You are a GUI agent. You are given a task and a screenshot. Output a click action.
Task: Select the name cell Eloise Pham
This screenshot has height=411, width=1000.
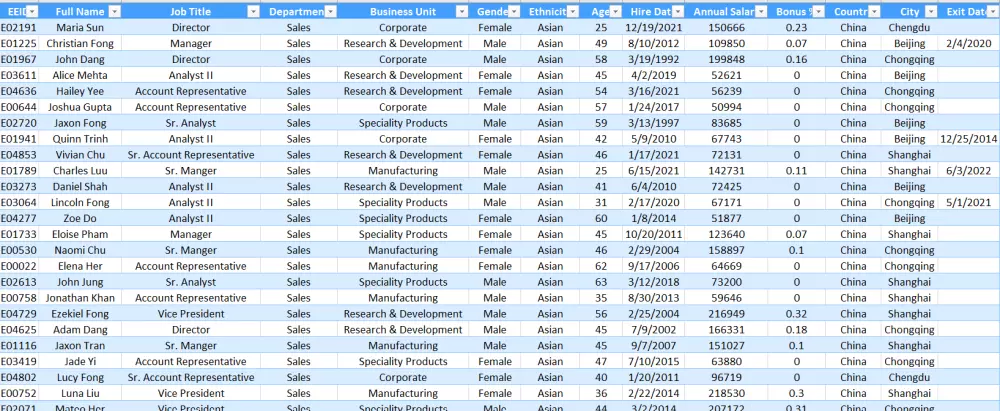tap(80, 234)
